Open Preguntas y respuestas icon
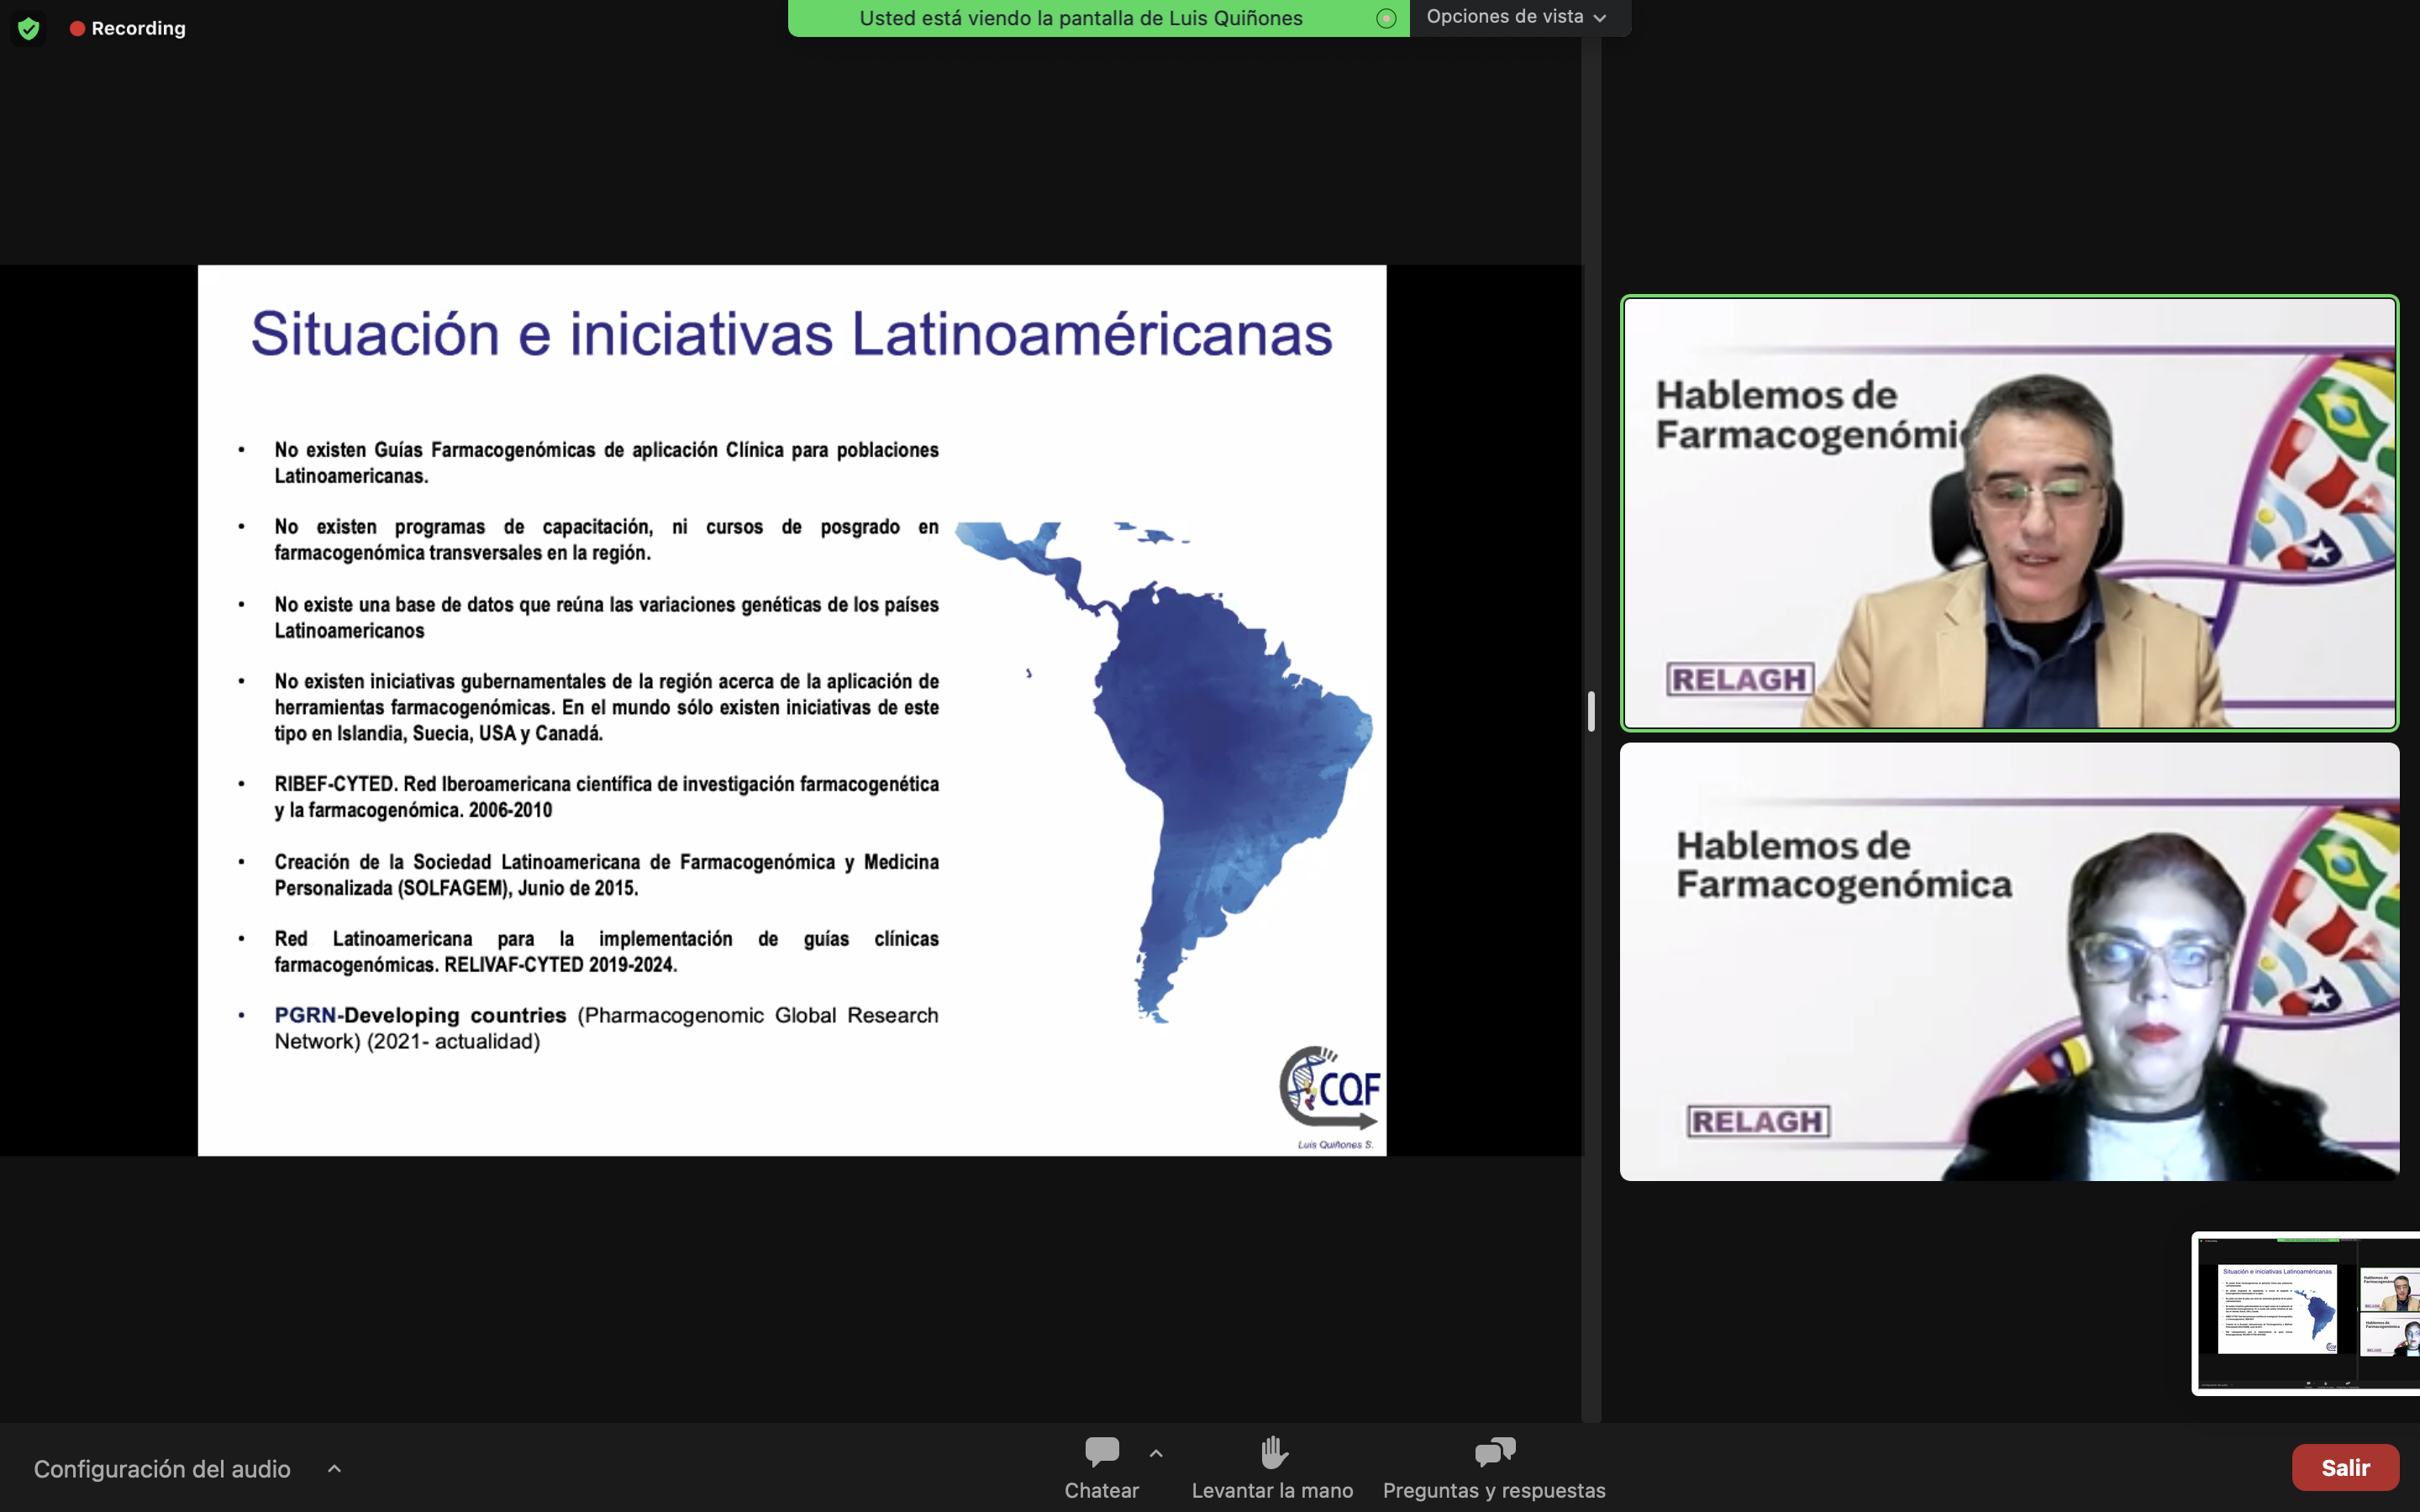This screenshot has width=2420, height=1512. 1494,1451
